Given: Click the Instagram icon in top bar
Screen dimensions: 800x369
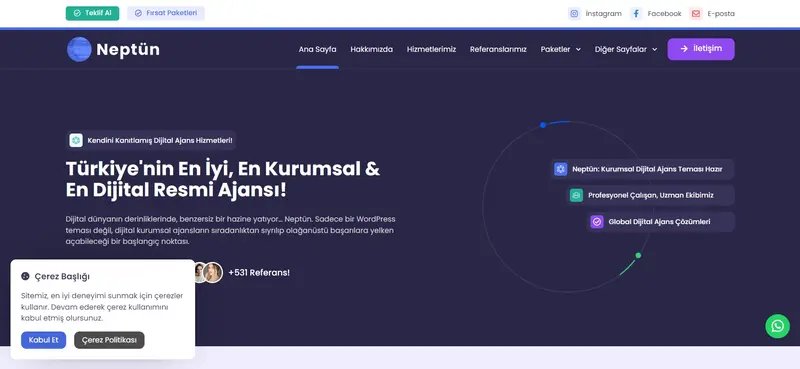Looking at the screenshot, I should pyautogui.click(x=574, y=14).
